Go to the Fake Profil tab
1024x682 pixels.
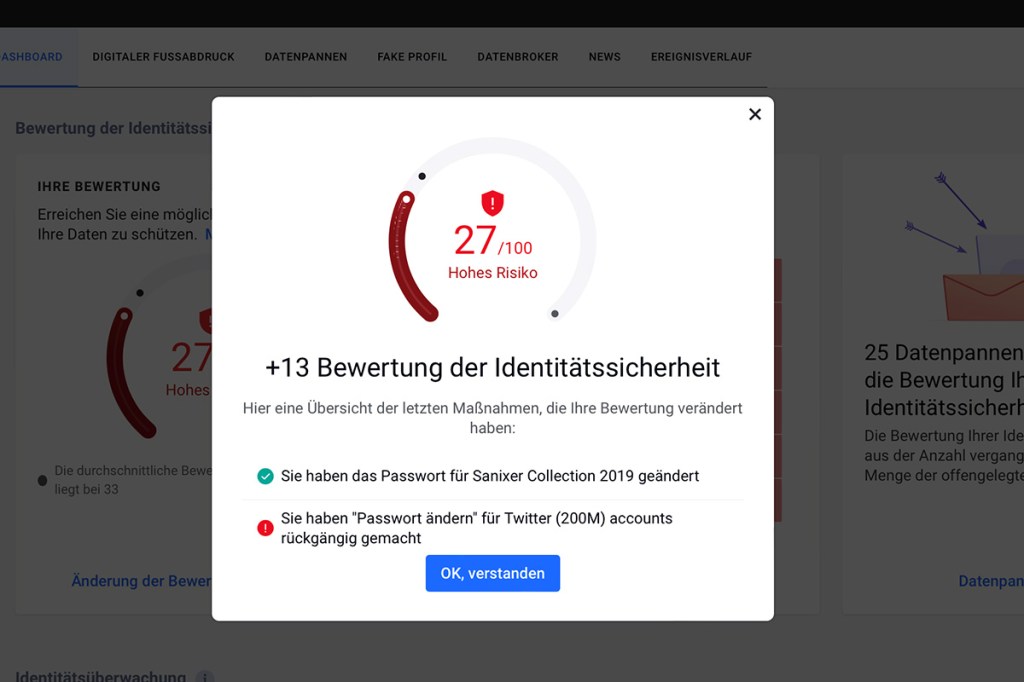coord(412,57)
